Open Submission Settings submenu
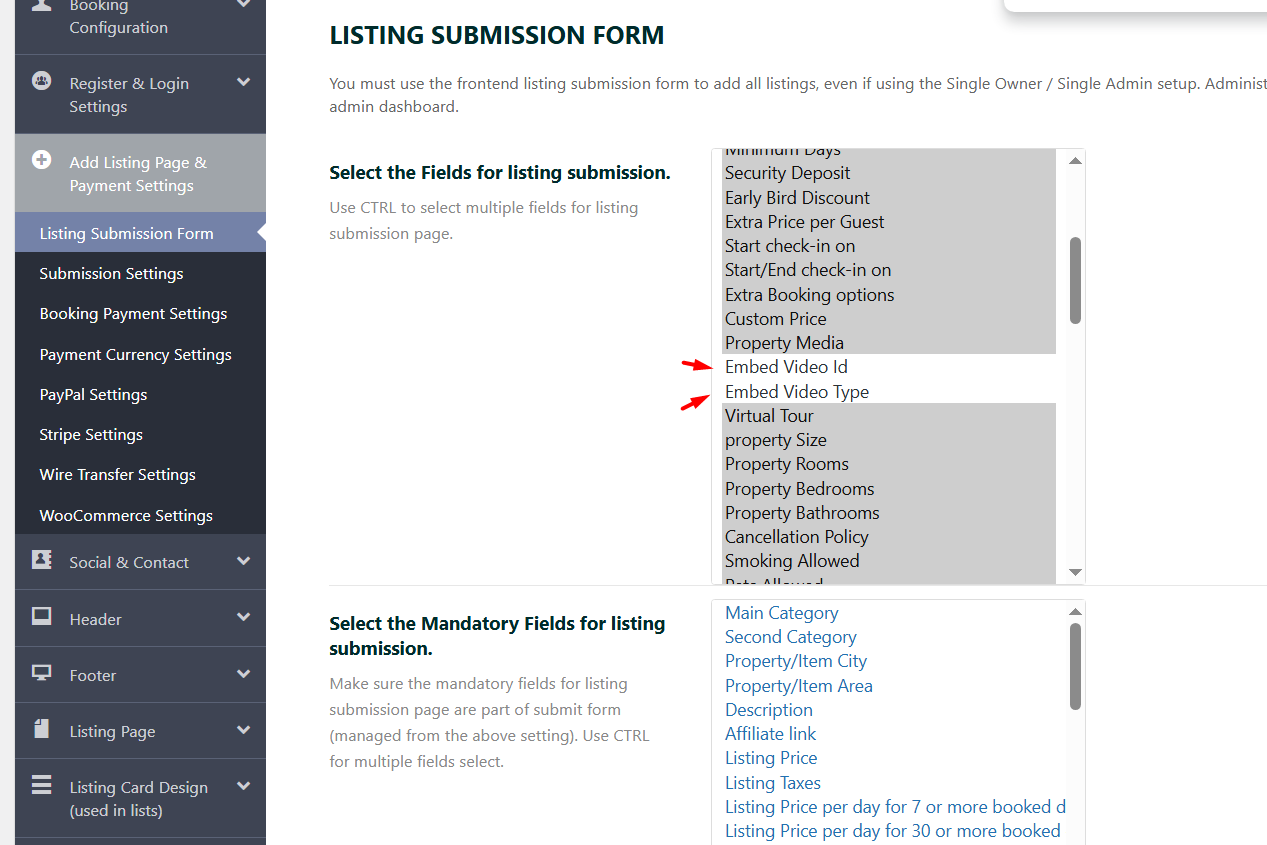The width and height of the screenshot is (1267, 845). click(111, 274)
